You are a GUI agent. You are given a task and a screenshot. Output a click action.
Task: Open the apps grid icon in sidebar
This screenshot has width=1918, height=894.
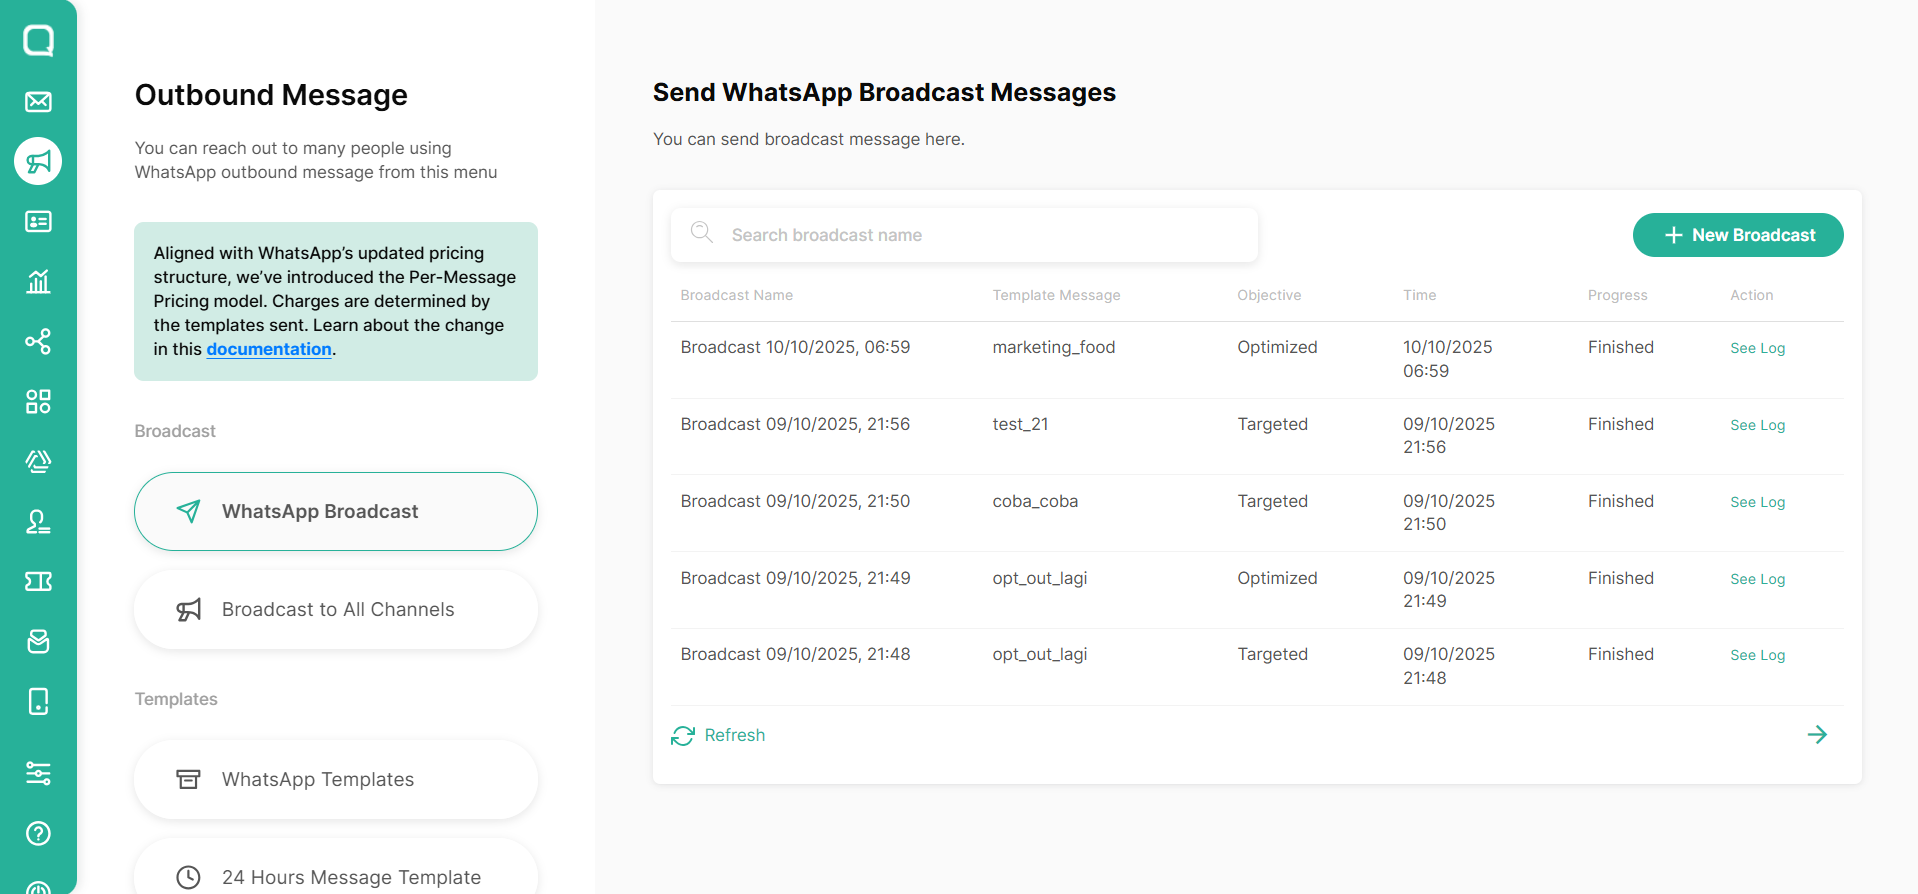pos(38,402)
